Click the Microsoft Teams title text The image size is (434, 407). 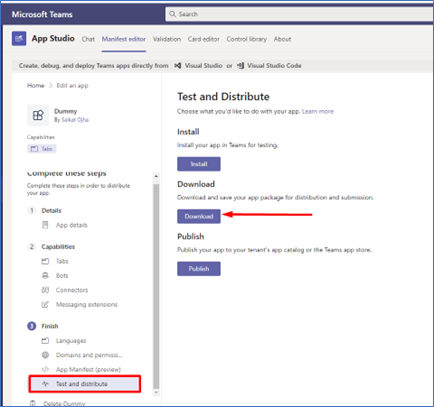[42, 14]
